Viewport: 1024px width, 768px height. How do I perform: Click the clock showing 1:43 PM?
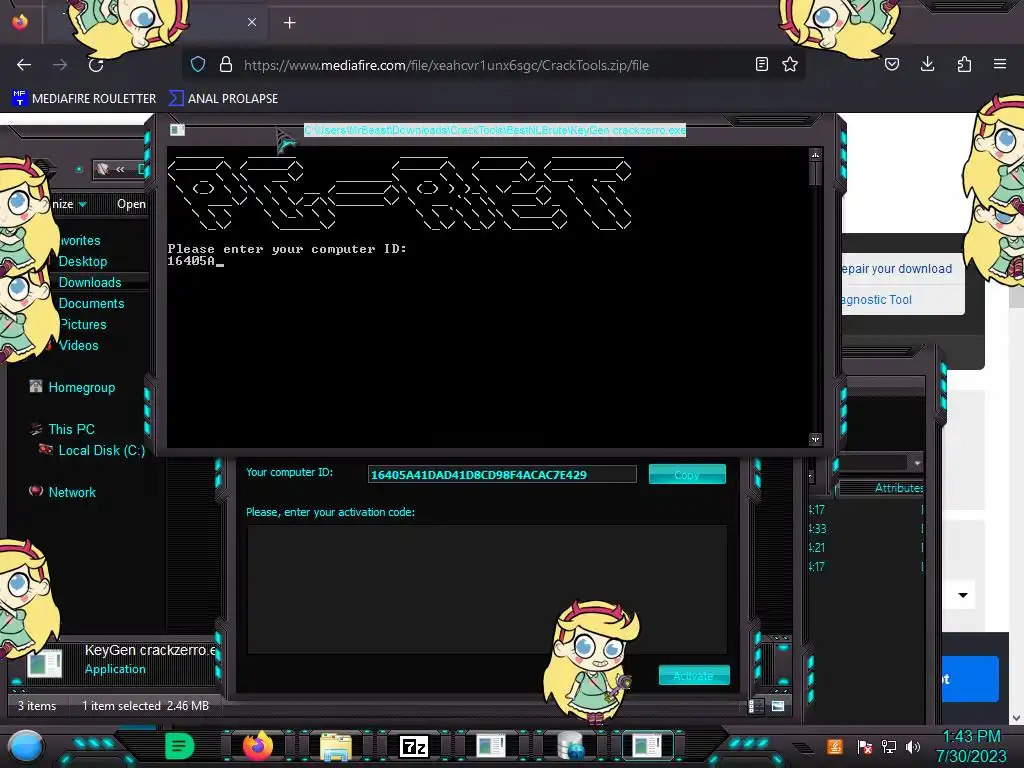(x=972, y=736)
